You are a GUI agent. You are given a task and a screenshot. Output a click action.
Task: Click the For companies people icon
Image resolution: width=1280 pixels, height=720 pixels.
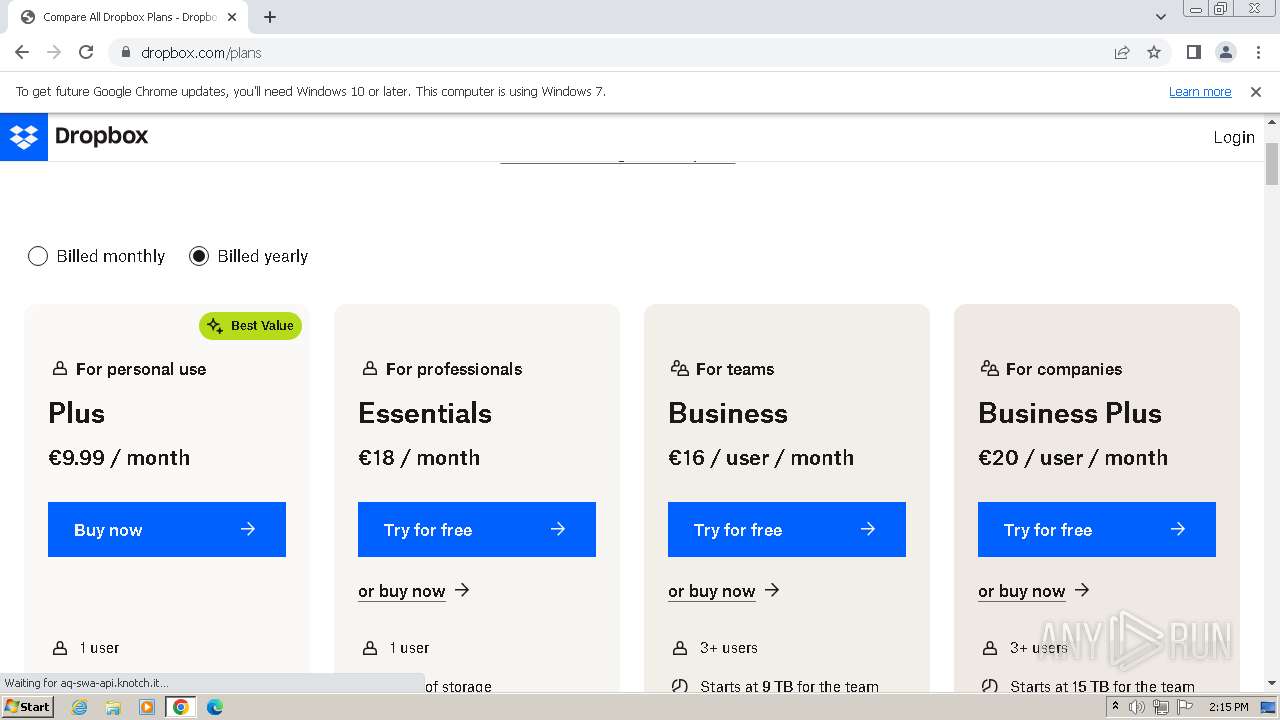990,369
